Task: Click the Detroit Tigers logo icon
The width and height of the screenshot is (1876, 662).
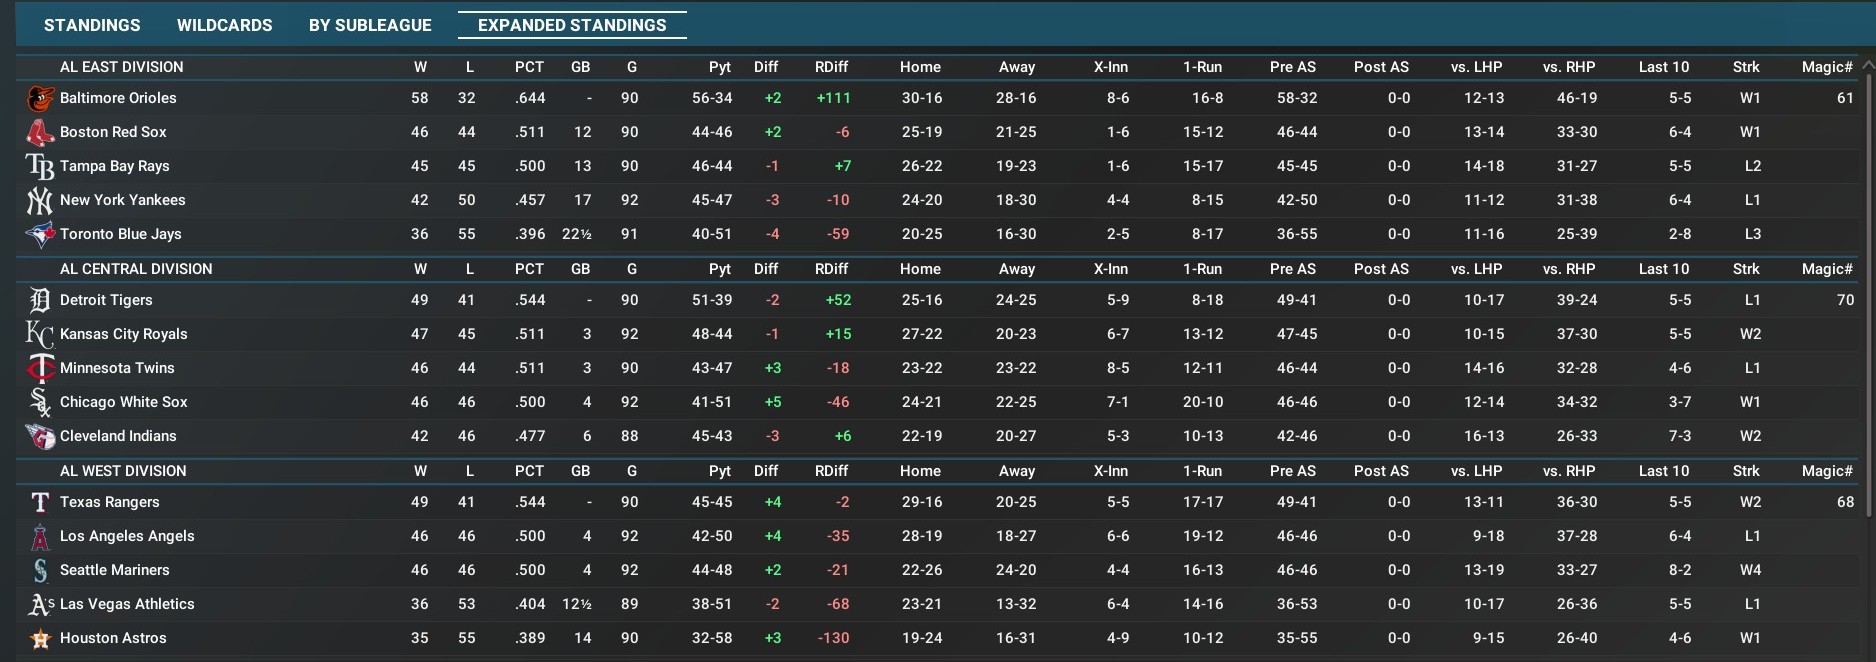Action: tap(40, 300)
